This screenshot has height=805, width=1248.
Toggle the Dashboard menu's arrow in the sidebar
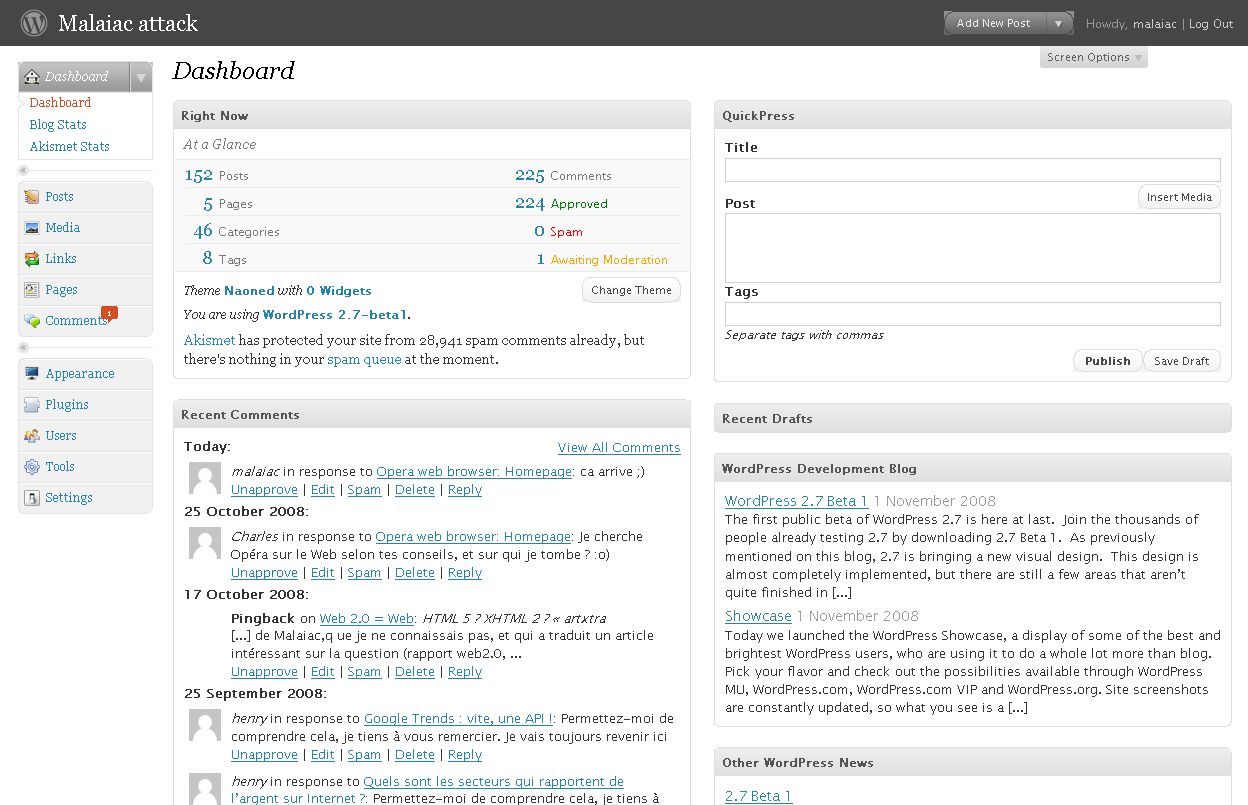141,77
